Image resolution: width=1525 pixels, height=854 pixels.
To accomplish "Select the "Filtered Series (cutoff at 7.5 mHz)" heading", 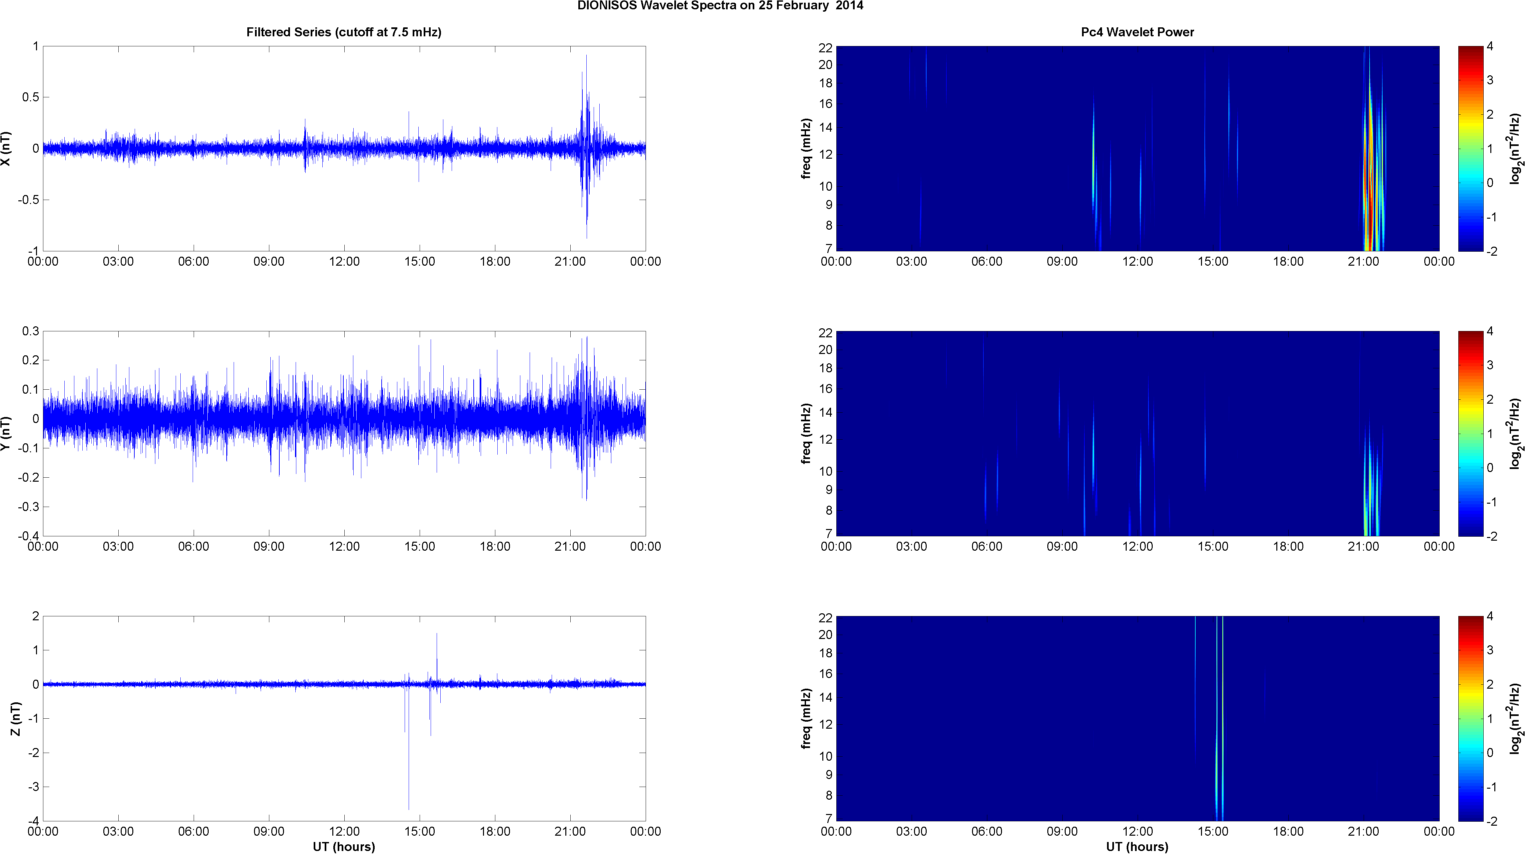I will point(344,32).
